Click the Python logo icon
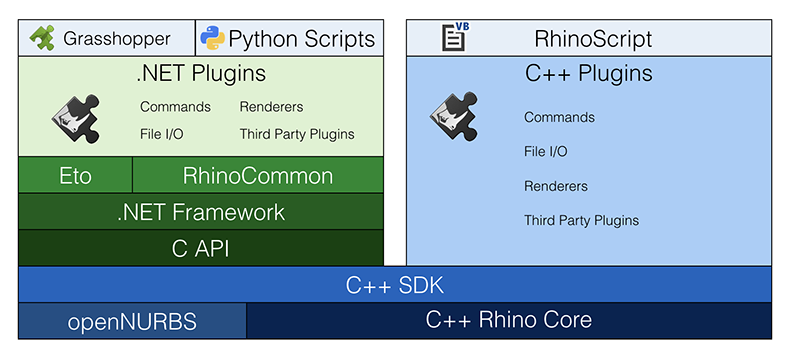790x361 pixels. [212, 39]
